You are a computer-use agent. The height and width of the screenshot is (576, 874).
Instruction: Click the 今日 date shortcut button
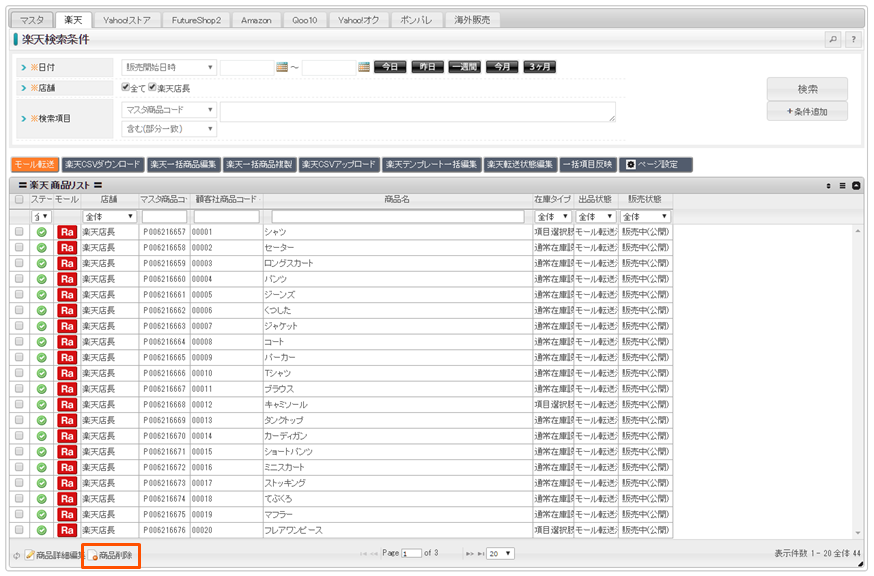coord(390,67)
